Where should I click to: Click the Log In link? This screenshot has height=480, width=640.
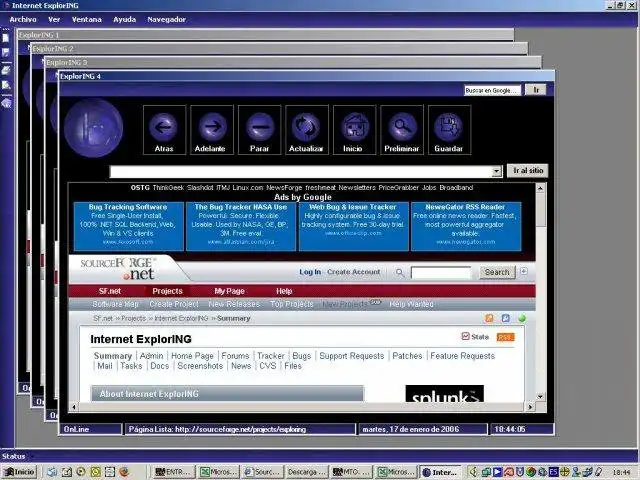pyautogui.click(x=310, y=272)
